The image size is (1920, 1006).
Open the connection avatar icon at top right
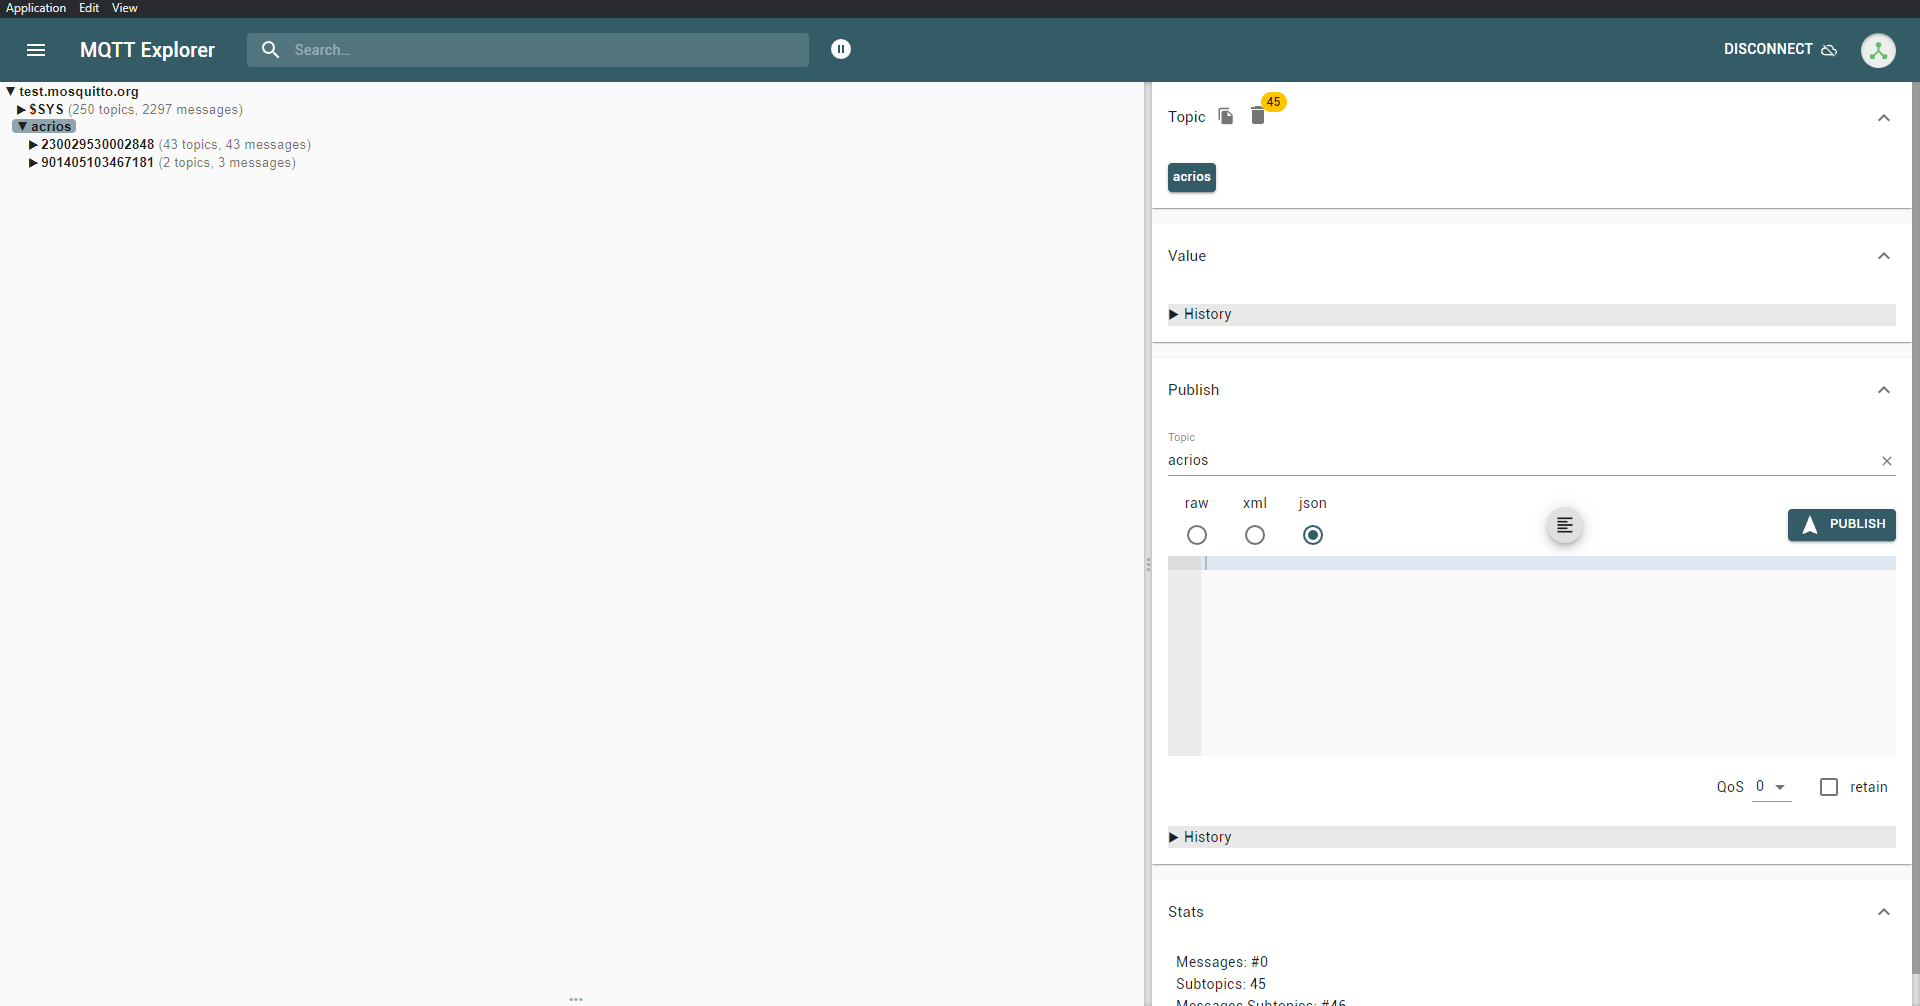(1878, 50)
